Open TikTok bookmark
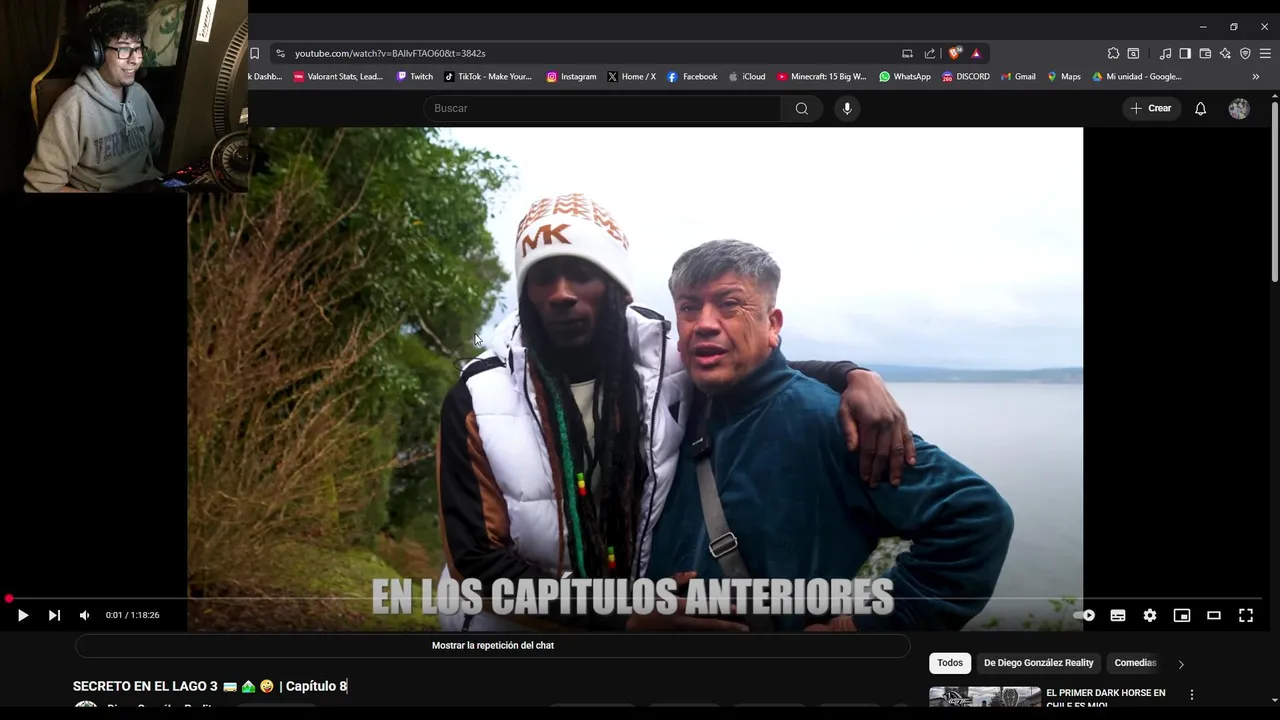The image size is (1280, 720). [488, 77]
